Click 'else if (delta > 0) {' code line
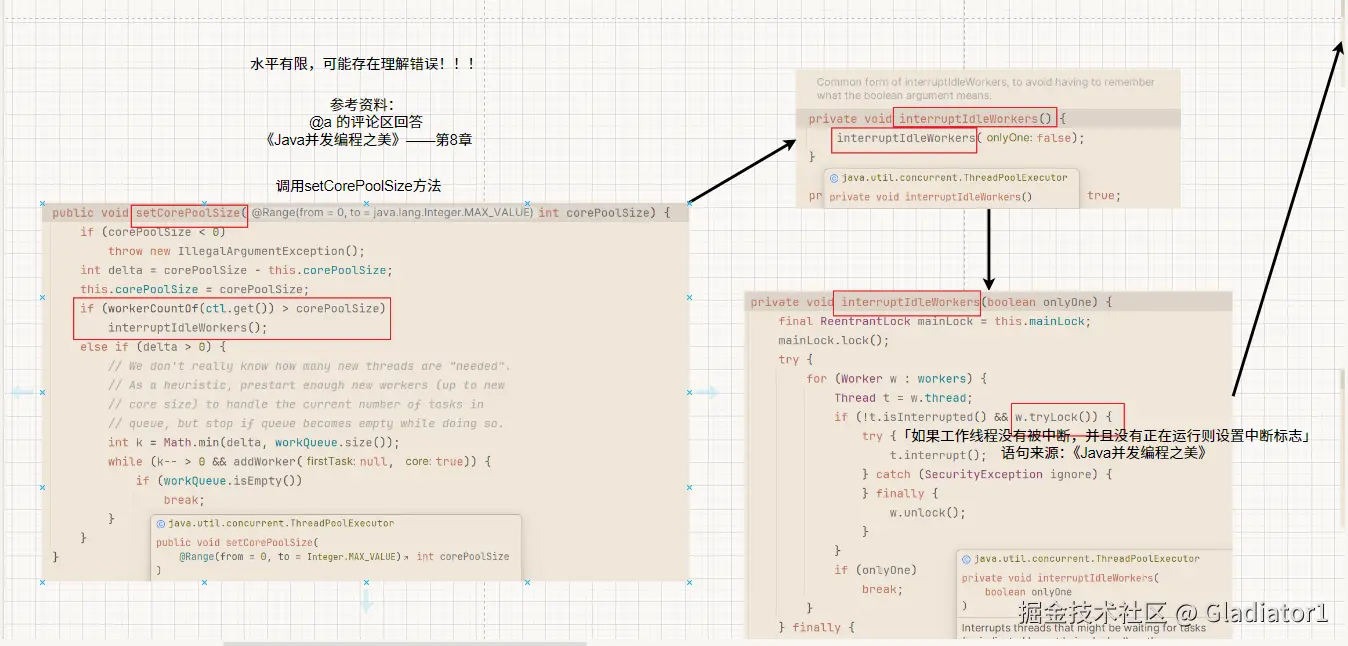The height and width of the screenshot is (646, 1348). 154,347
